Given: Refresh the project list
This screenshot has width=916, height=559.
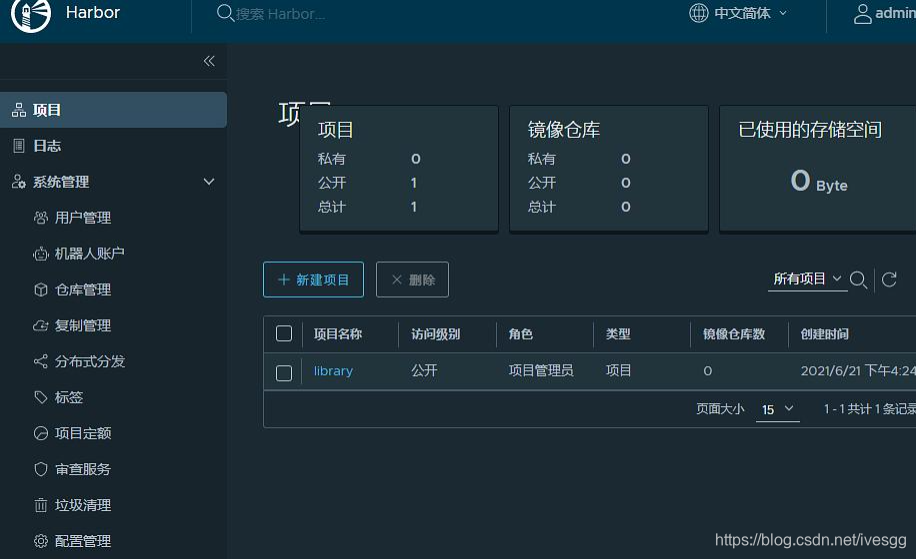Looking at the screenshot, I should [x=889, y=280].
